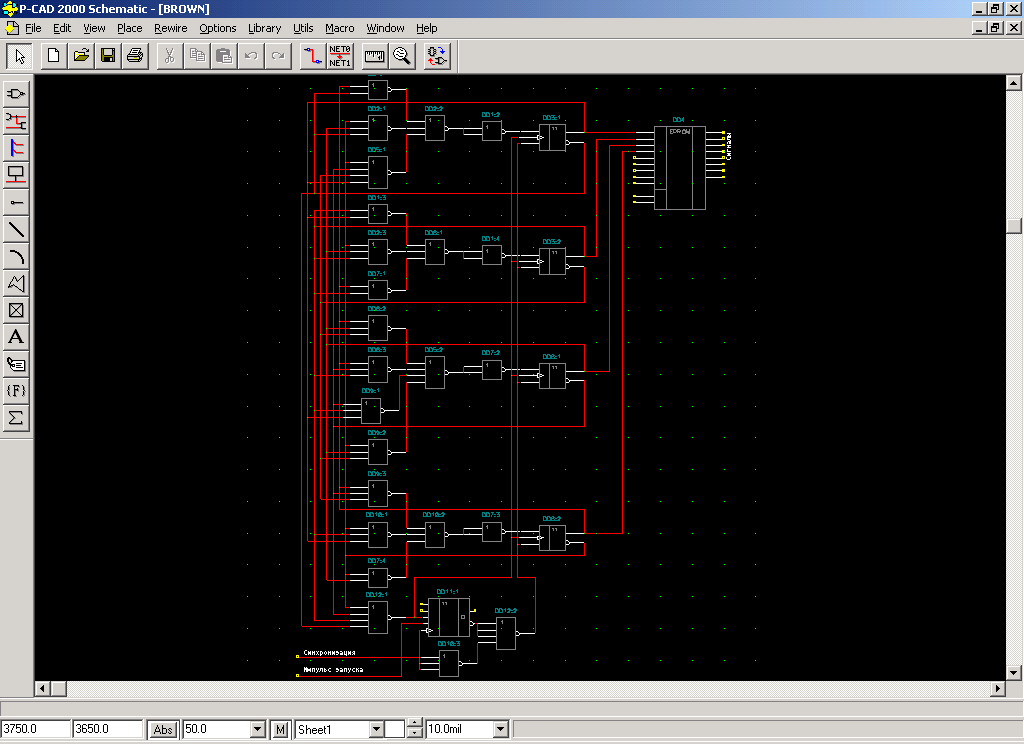
Task: Activate the Place Wire tool
Action: (16, 121)
